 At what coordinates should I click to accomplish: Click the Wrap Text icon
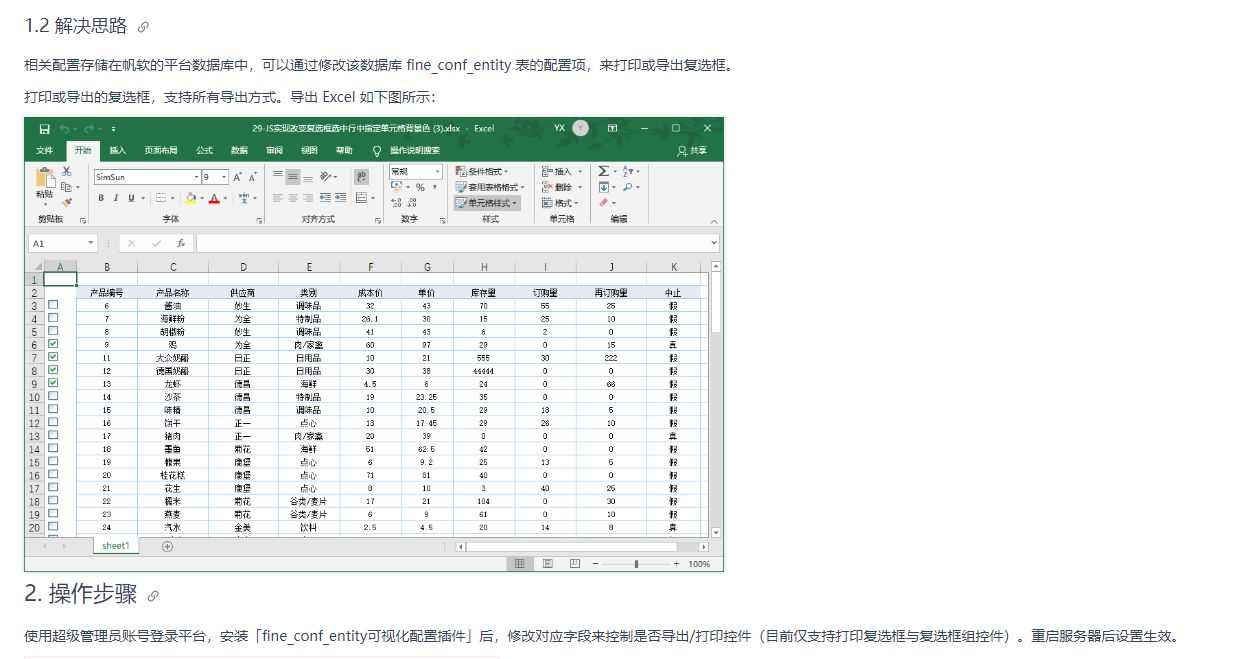(362, 177)
